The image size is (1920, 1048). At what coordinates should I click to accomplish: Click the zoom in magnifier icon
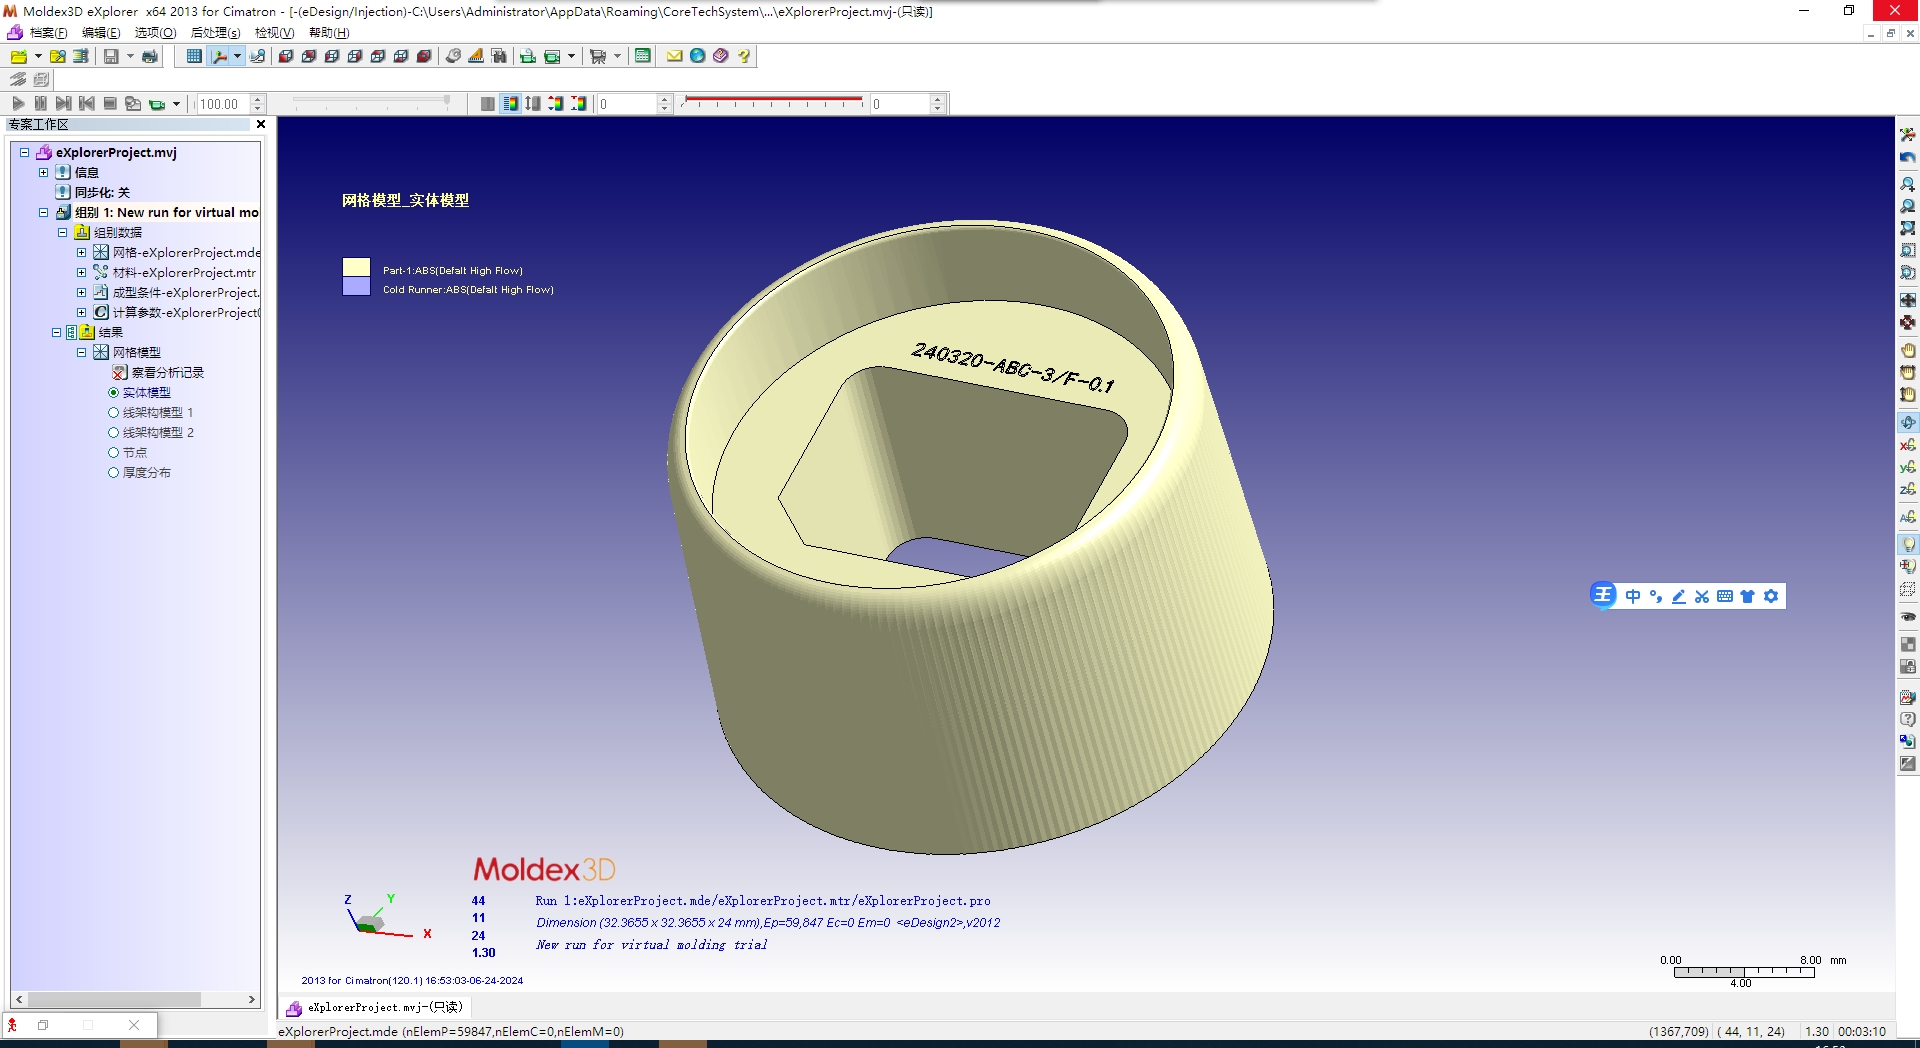click(x=1908, y=184)
